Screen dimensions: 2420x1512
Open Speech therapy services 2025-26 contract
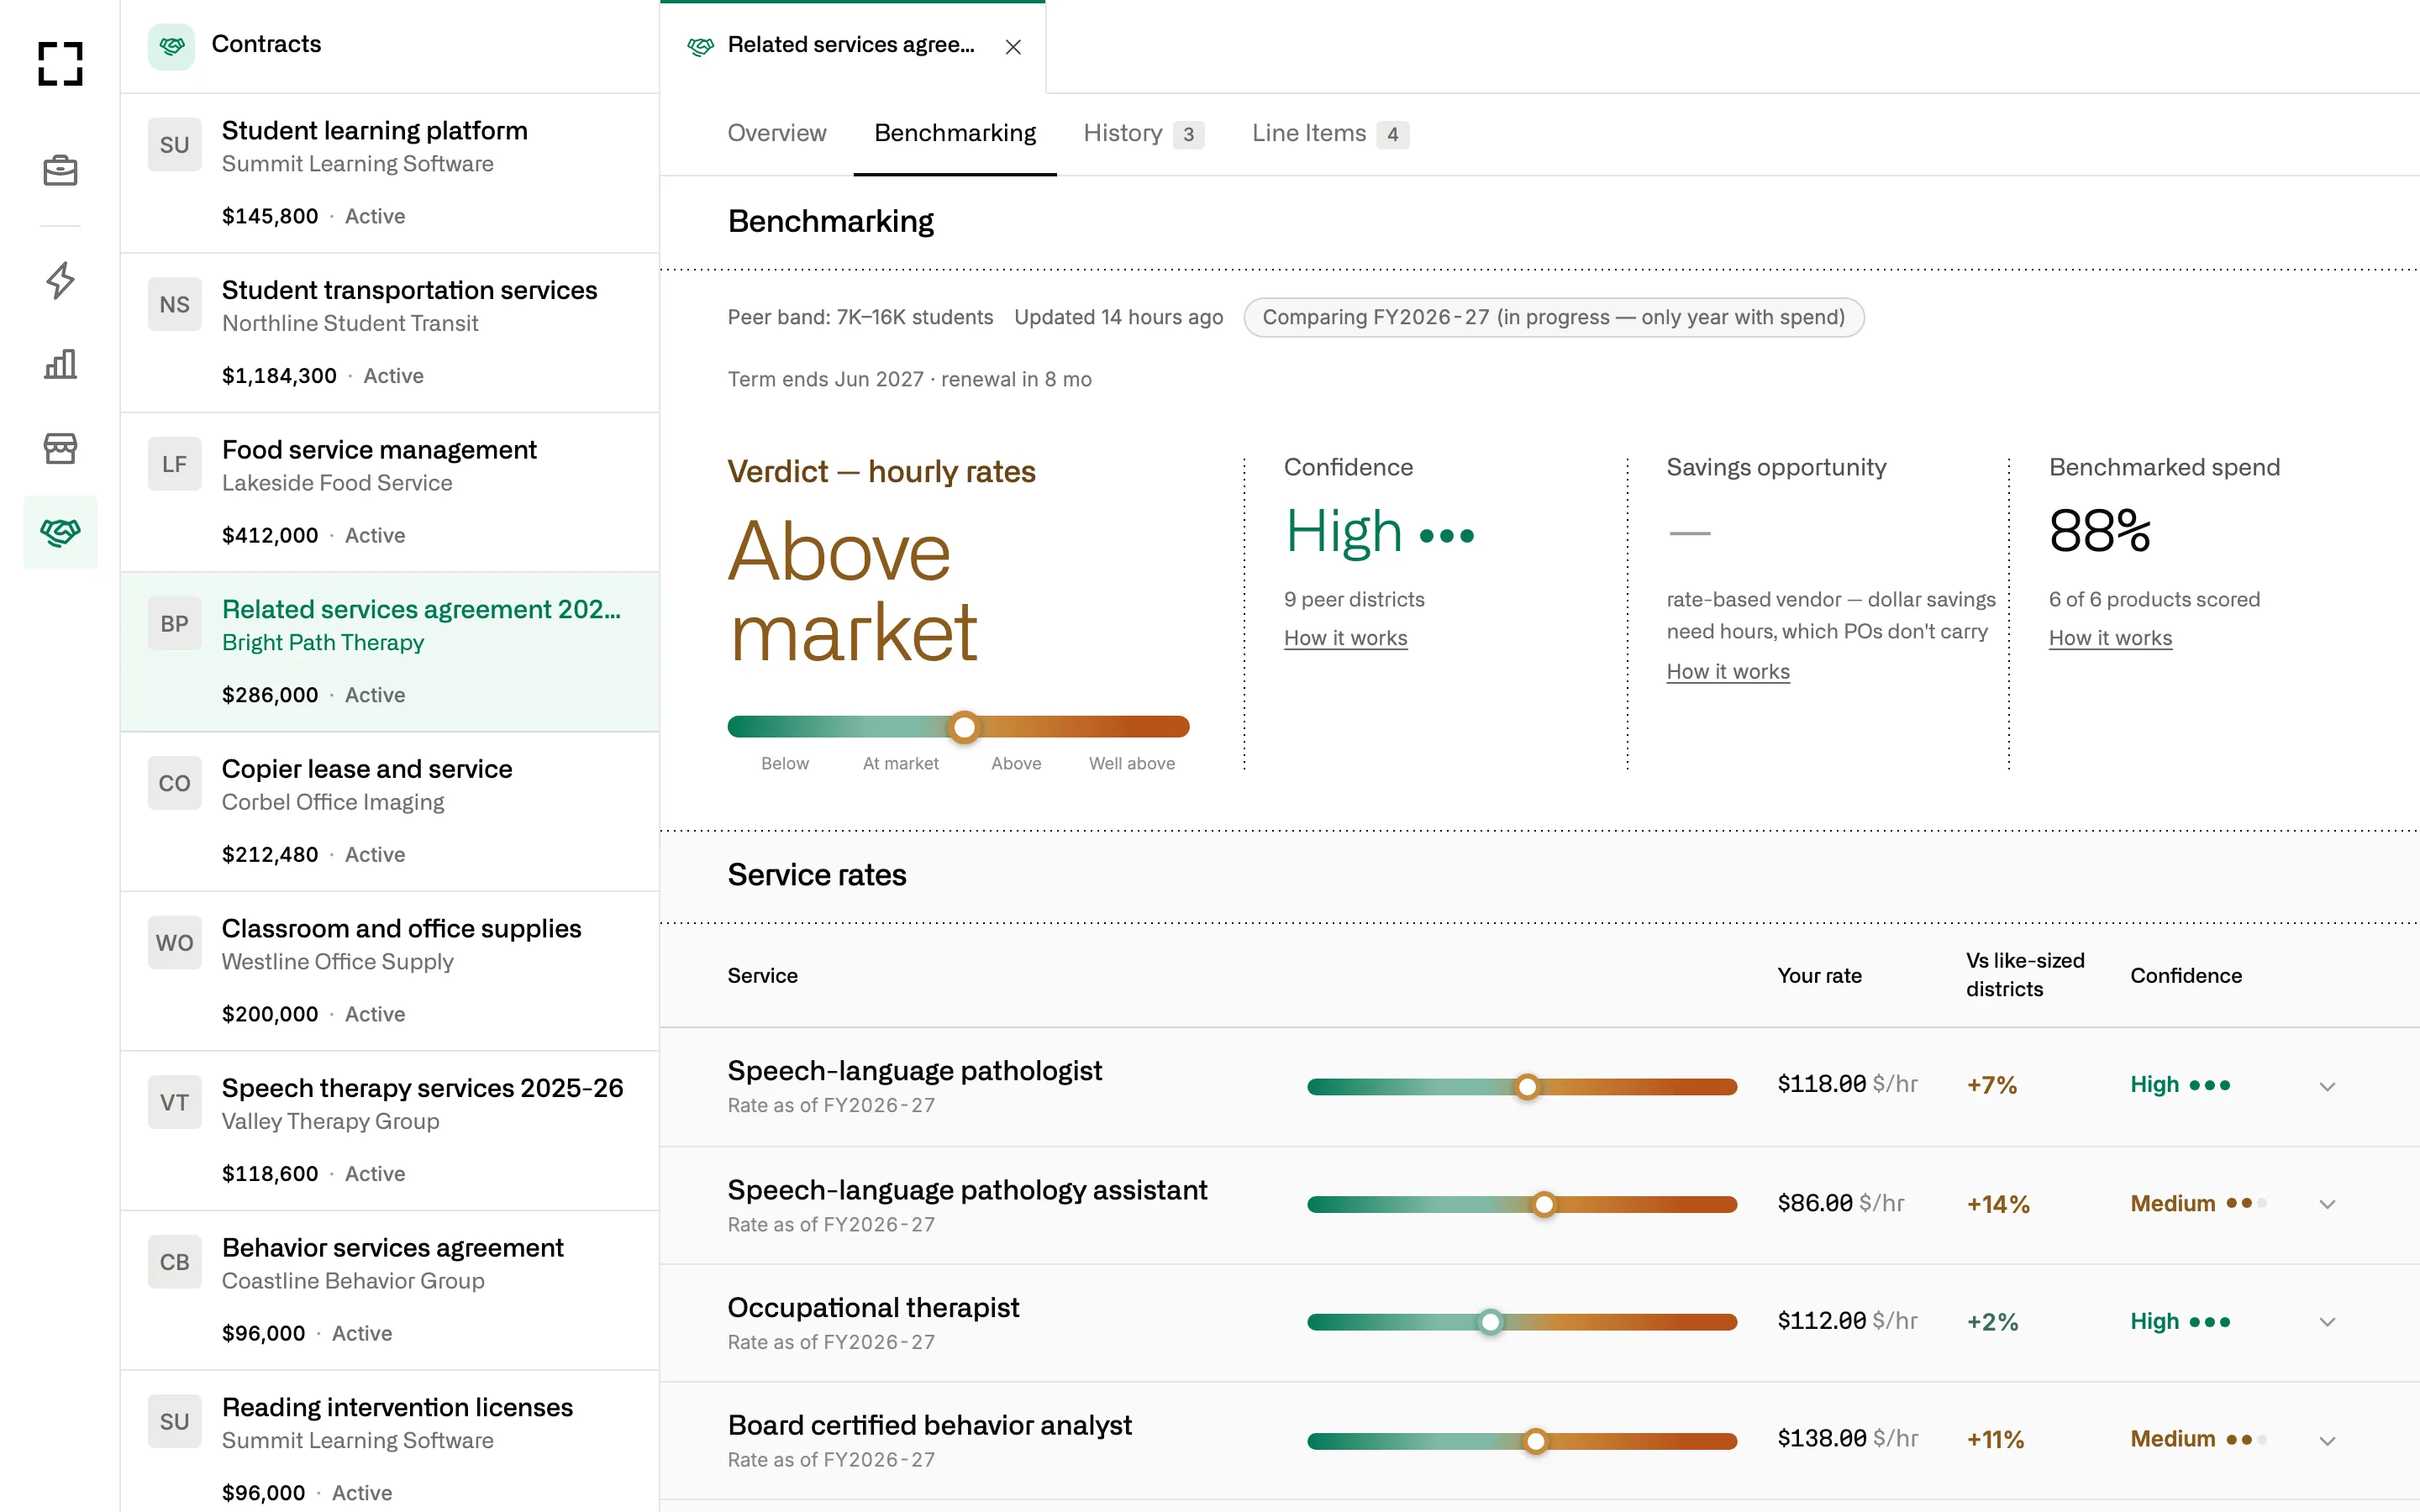point(390,1130)
